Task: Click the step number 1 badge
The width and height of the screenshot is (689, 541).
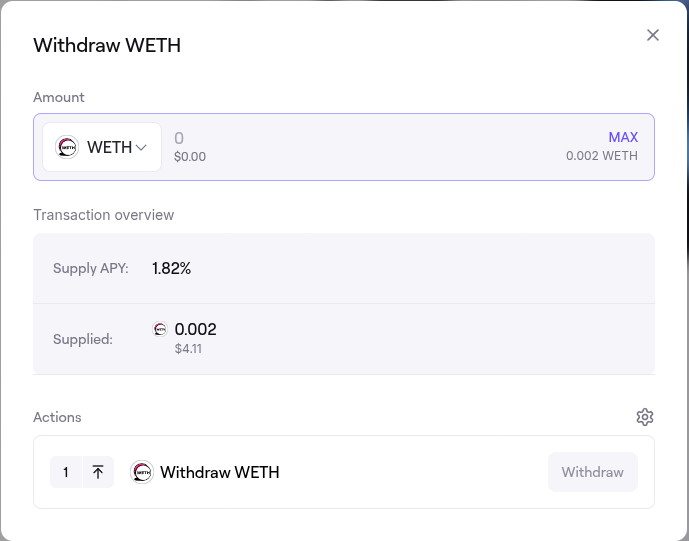Action: pos(66,472)
